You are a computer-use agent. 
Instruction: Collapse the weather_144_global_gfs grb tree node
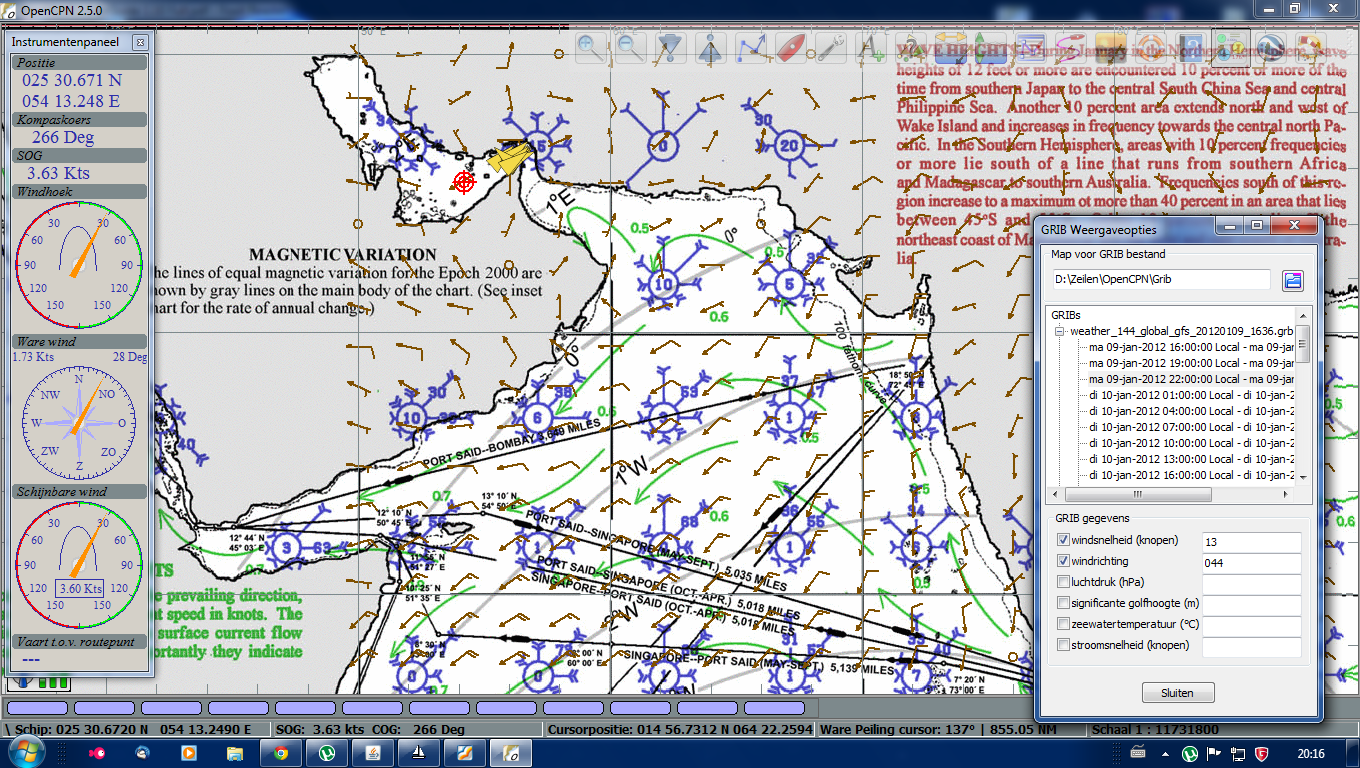1059,330
